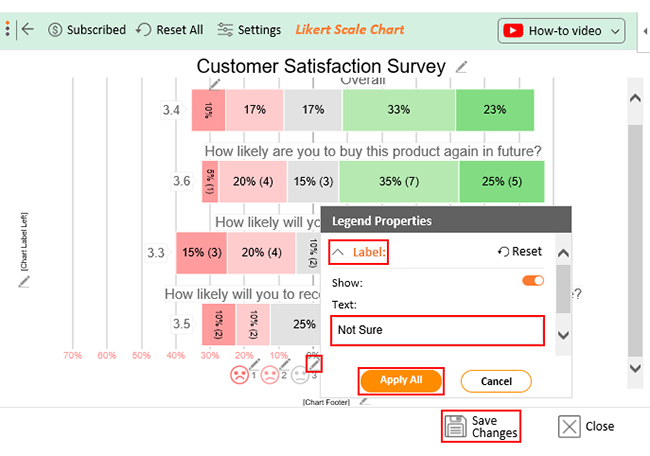
Task: Click the Not Sure text field
Action: (437, 330)
